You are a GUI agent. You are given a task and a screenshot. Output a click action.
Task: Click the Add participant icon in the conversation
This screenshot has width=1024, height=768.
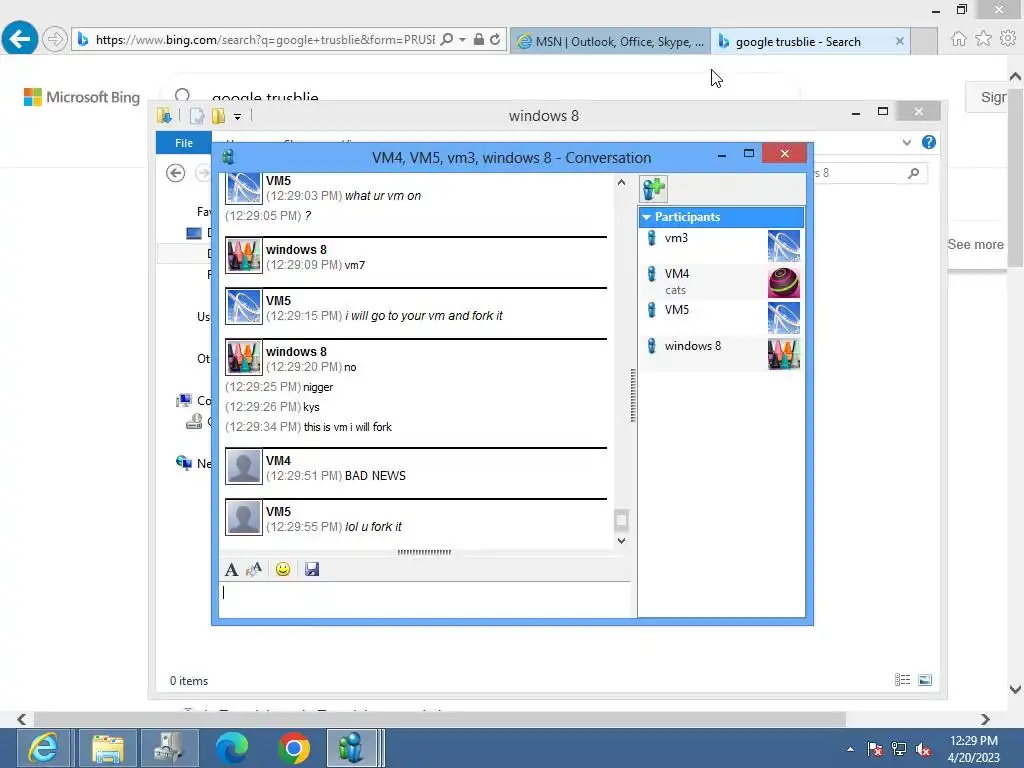coord(653,189)
